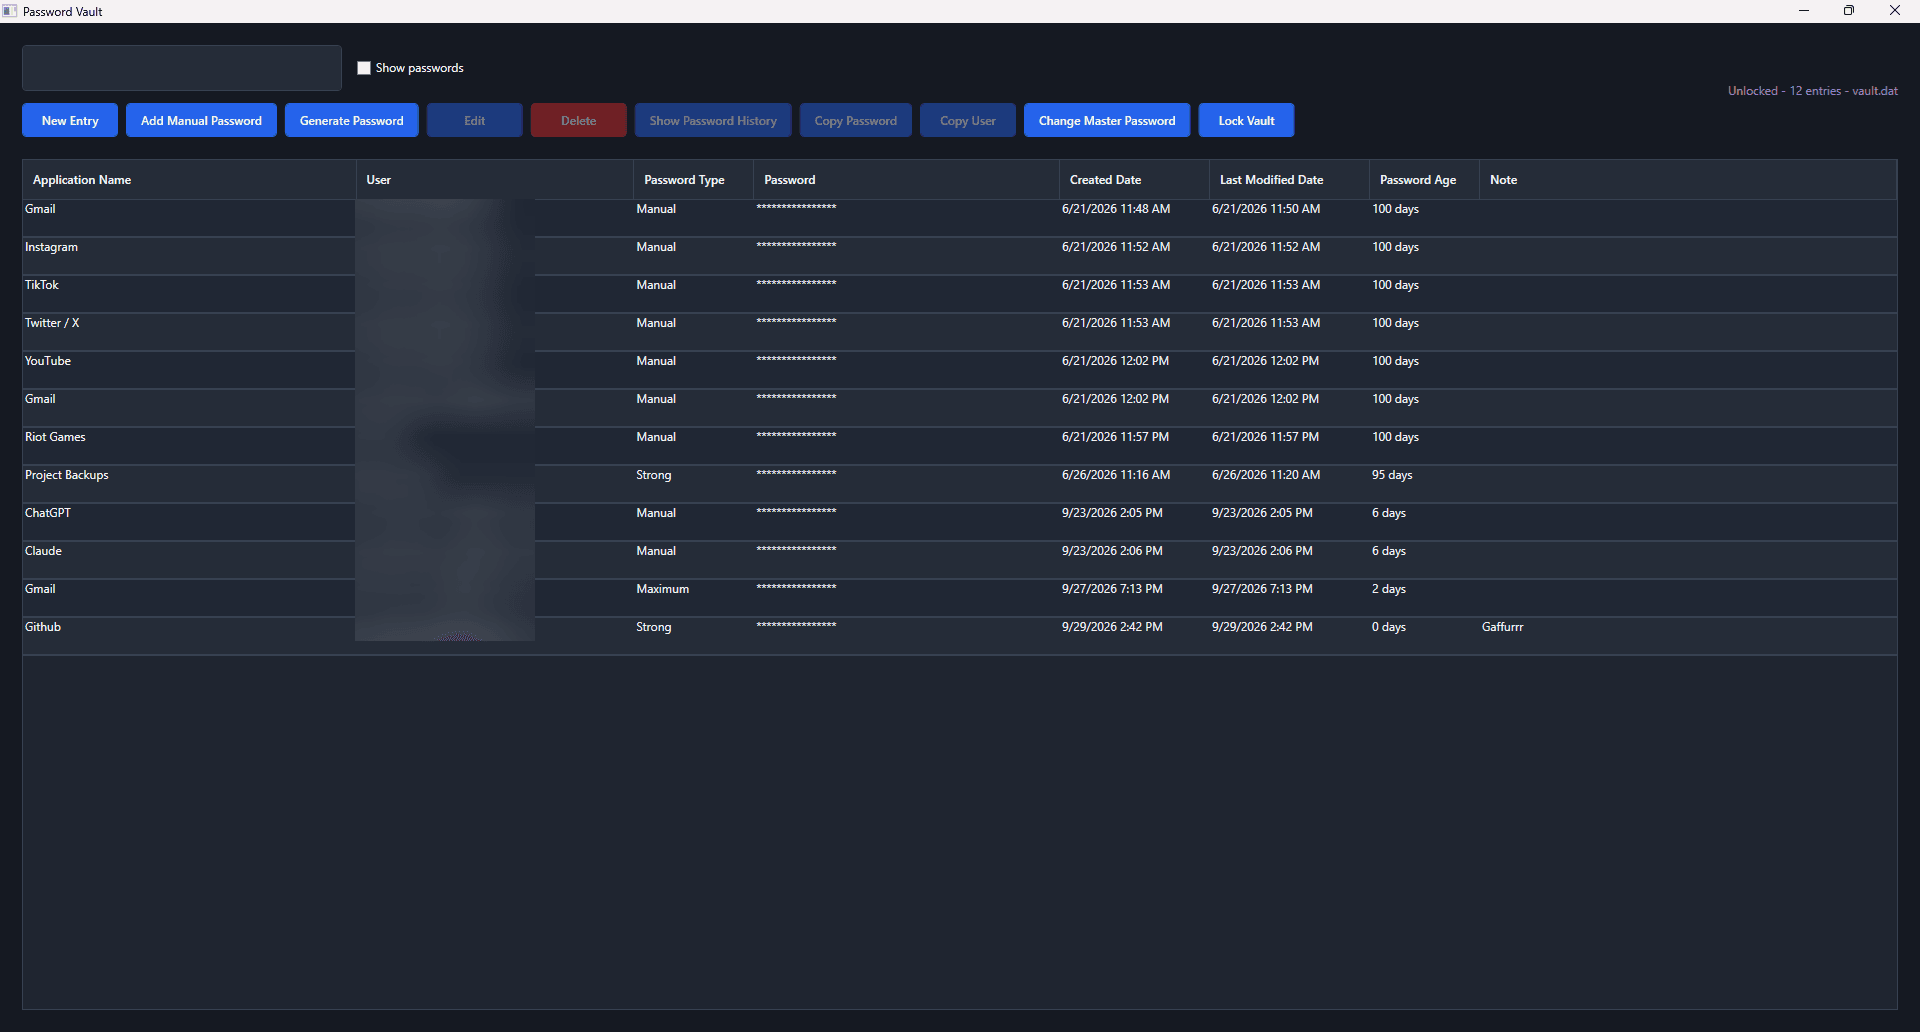Enable the Show passwords checkbox
The height and width of the screenshot is (1032, 1920).
tap(364, 68)
